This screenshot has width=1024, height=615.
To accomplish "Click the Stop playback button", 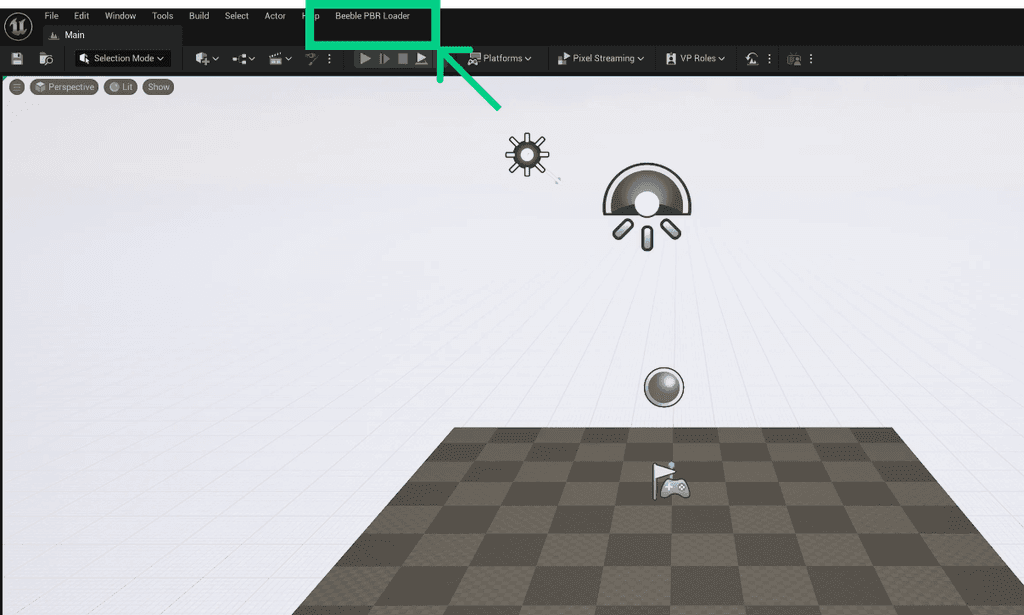I will click(x=404, y=59).
